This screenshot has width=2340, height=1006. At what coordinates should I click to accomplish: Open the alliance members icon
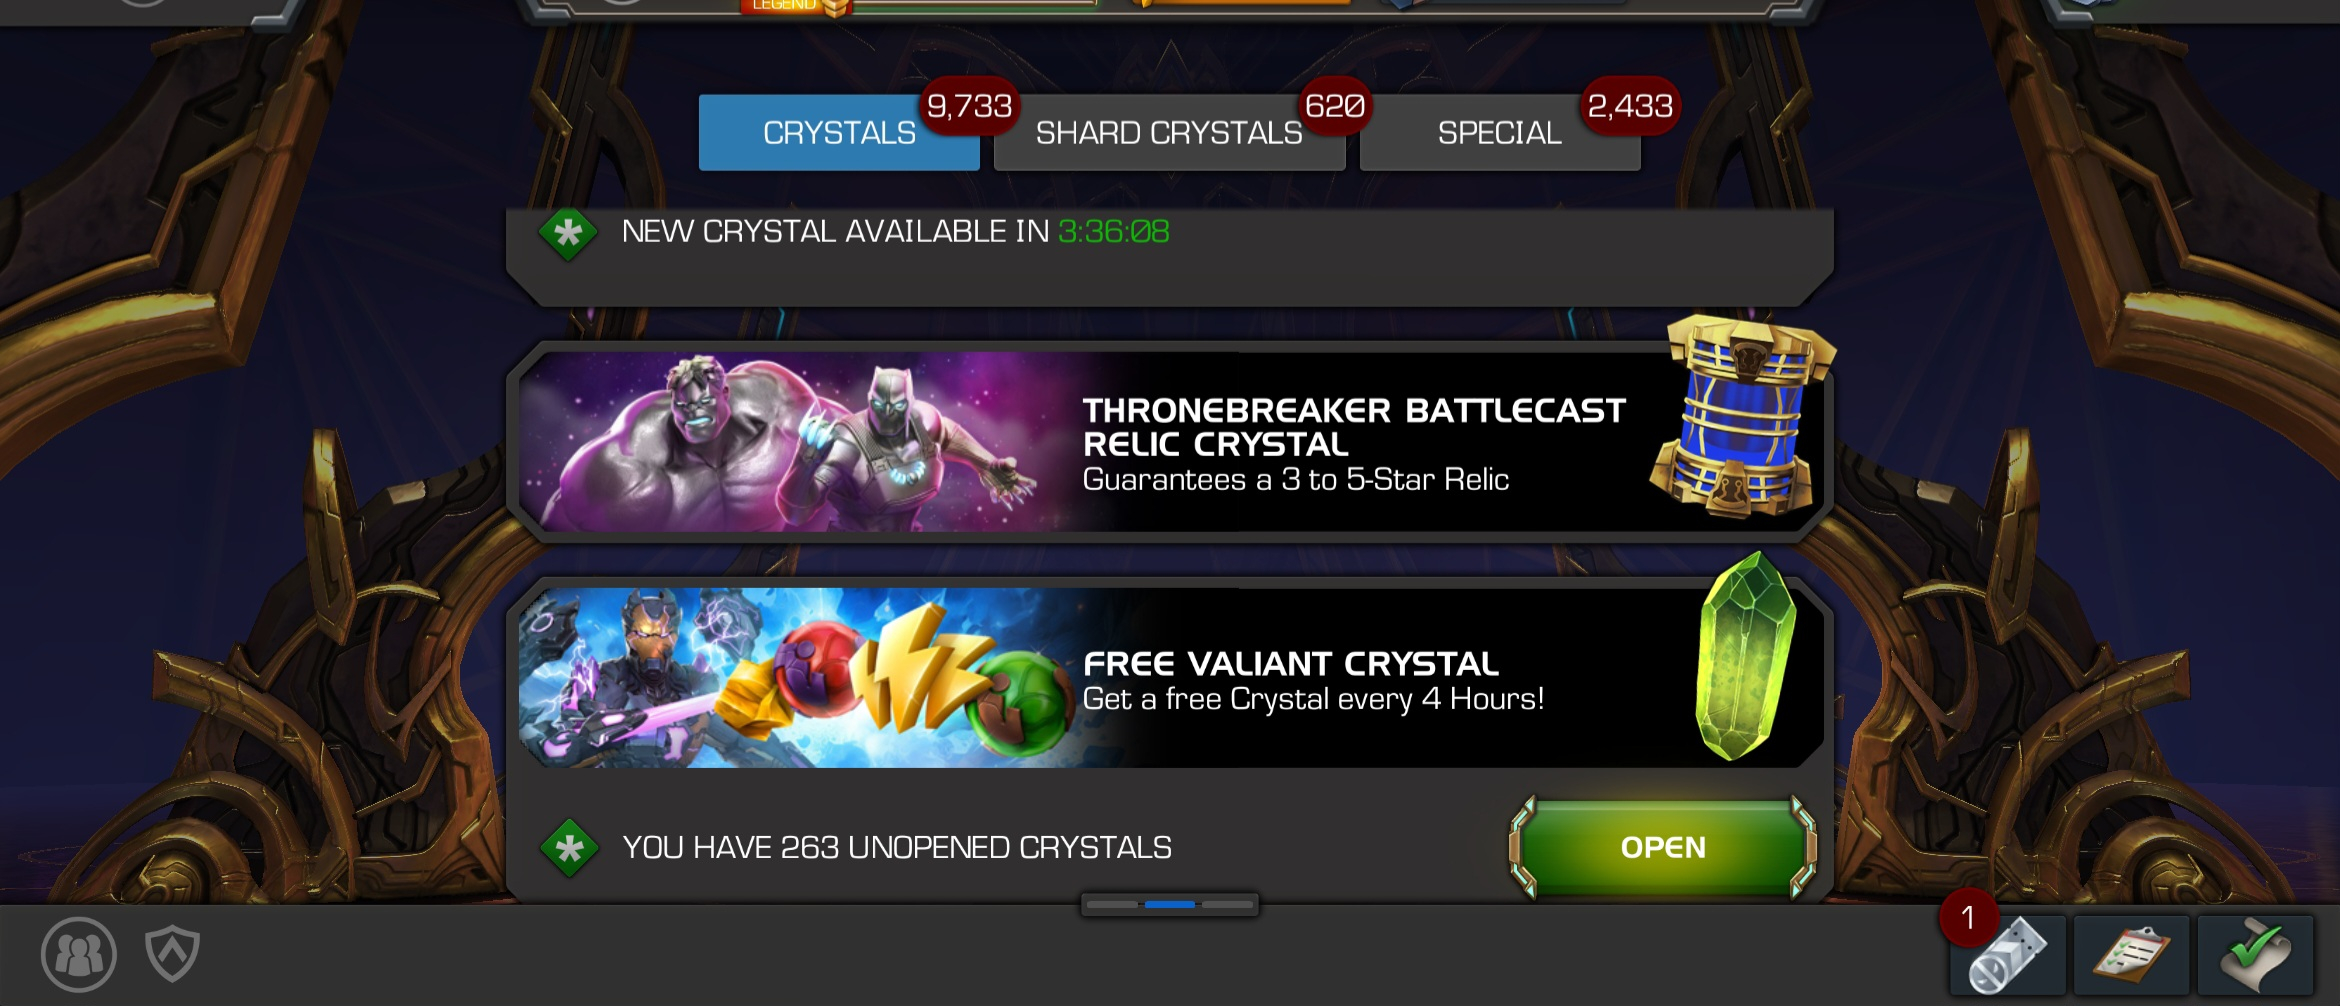pyautogui.click(x=79, y=955)
